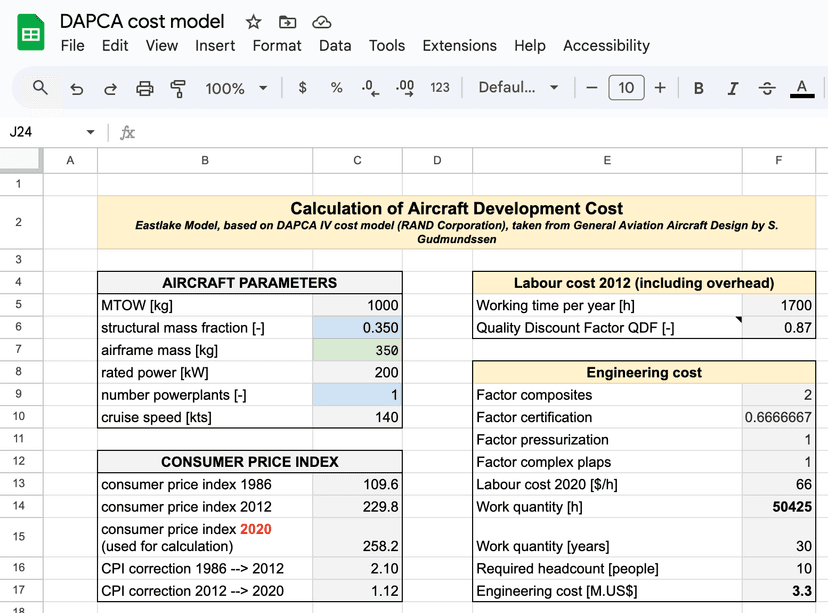The image size is (828, 613).
Task: Select the MTOW value cell
Action: click(357, 305)
